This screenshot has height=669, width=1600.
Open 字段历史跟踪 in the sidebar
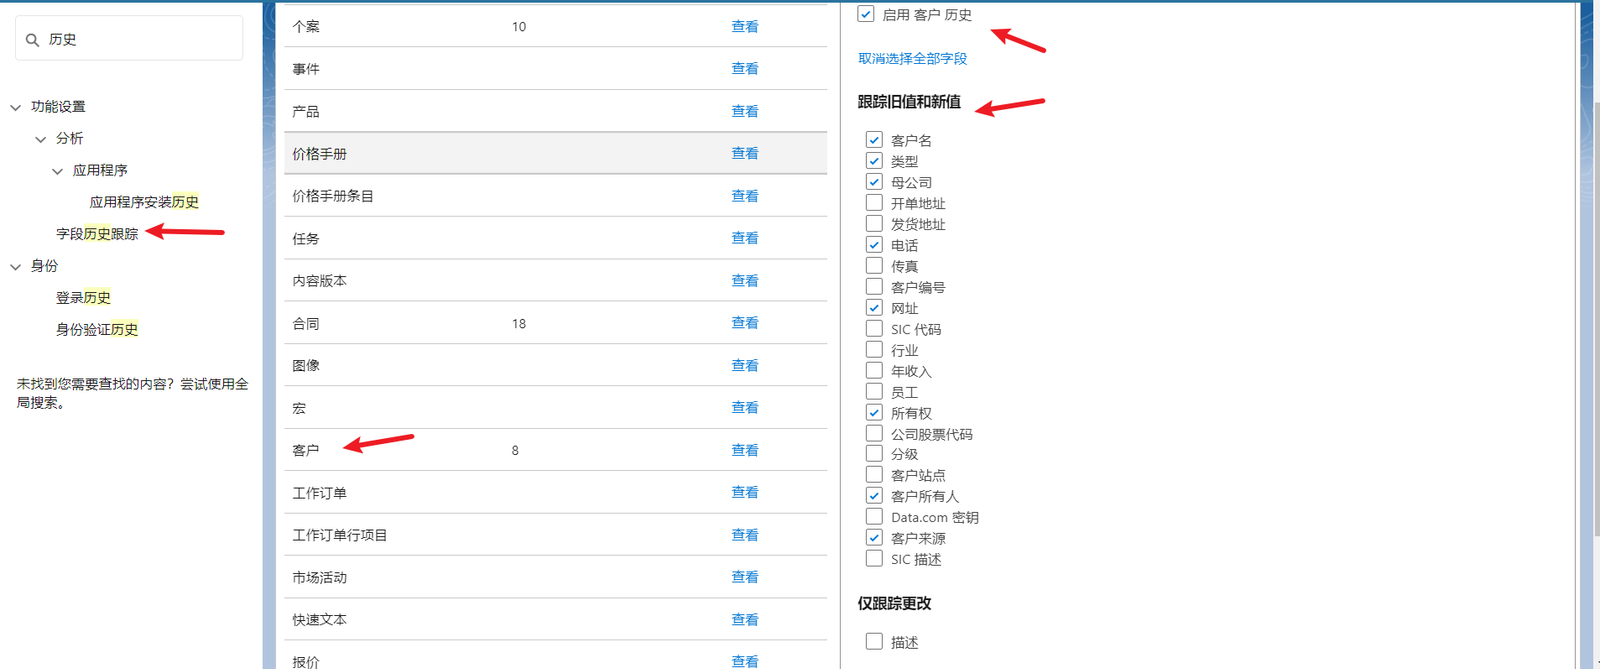(97, 234)
